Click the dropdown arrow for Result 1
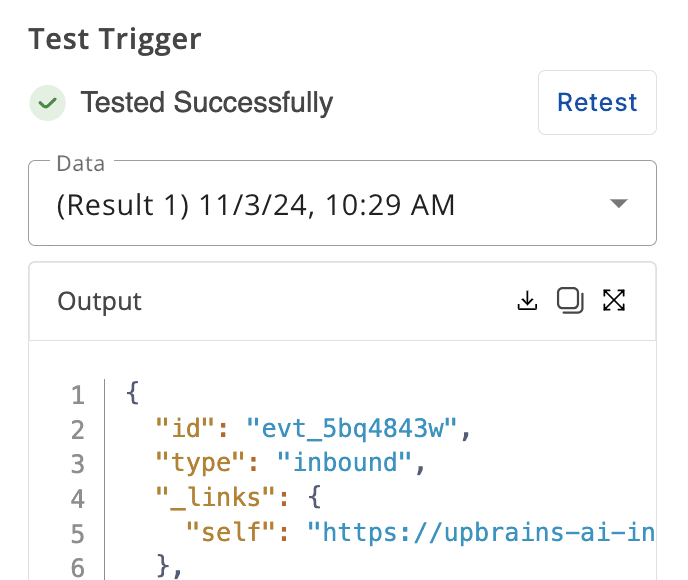This screenshot has height=580, width=688. (x=619, y=204)
